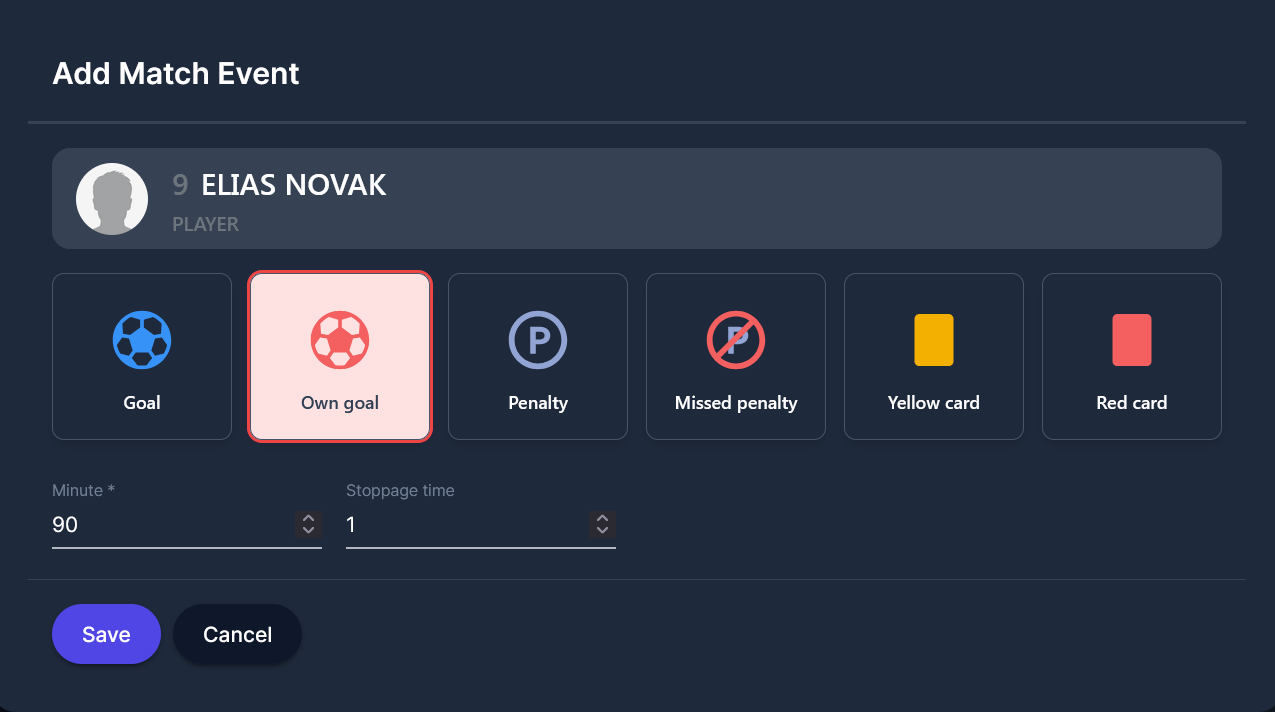This screenshot has height=712, width=1275.
Task: Increase Stoppage time with up arrow
Action: click(x=602, y=518)
